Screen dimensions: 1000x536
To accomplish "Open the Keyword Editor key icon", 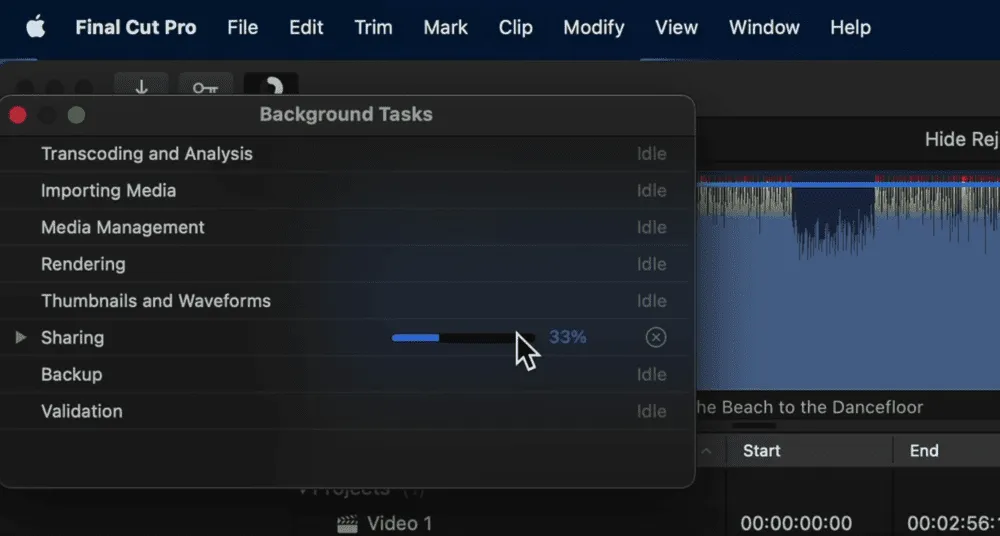I will [205, 87].
